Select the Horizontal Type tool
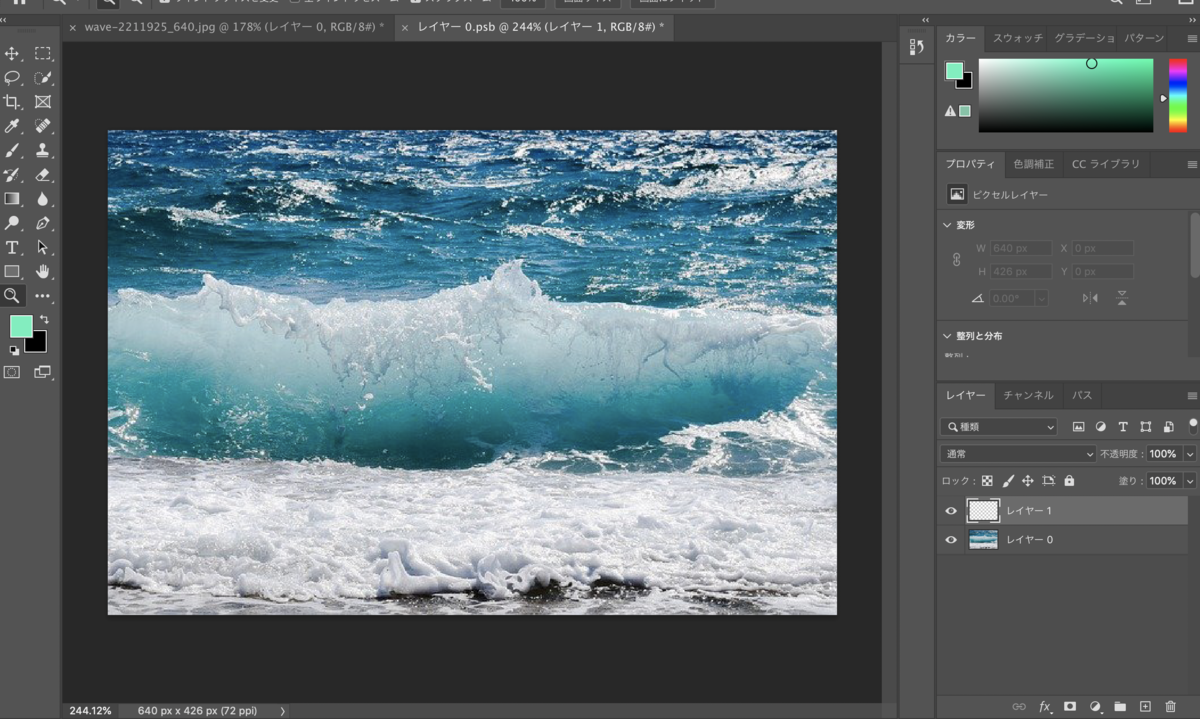The image size is (1200, 719). coord(13,247)
